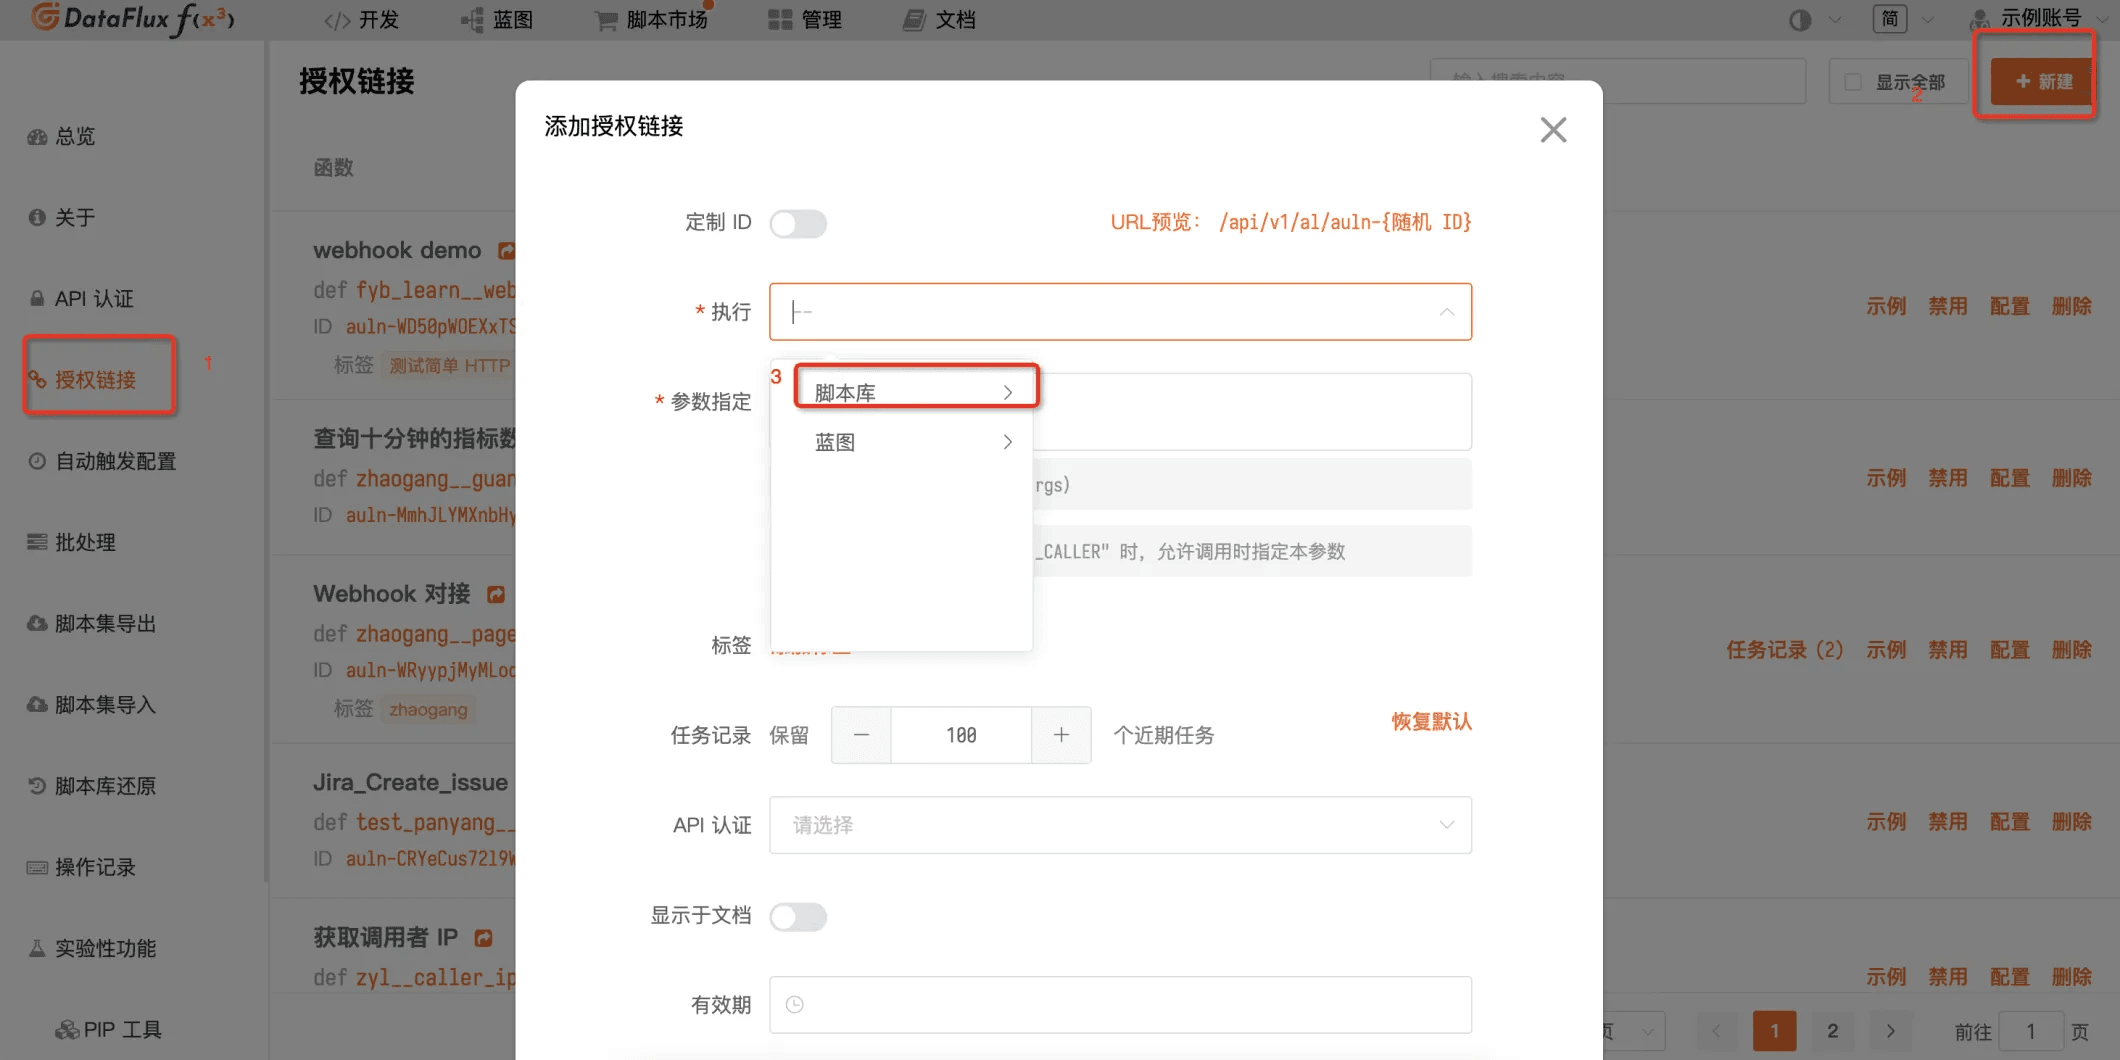Open the API 认证 select dropdown
This screenshot has width=2120, height=1060.
coord(1120,825)
